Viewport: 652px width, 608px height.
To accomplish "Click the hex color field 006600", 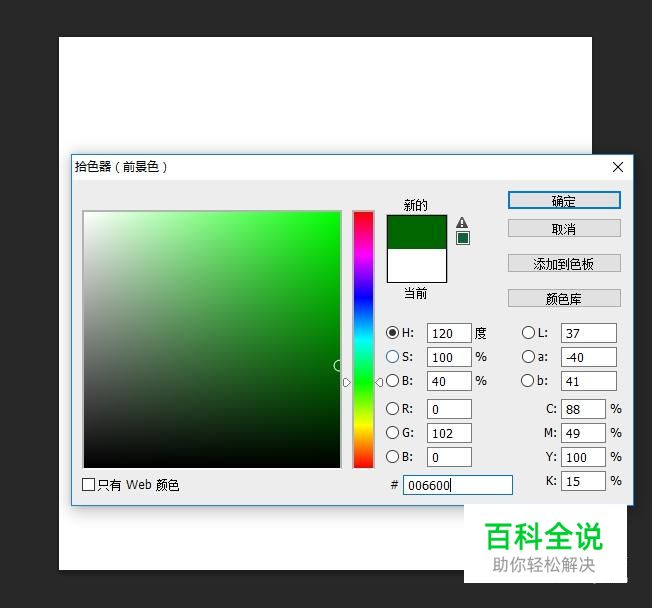I will click(458, 485).
